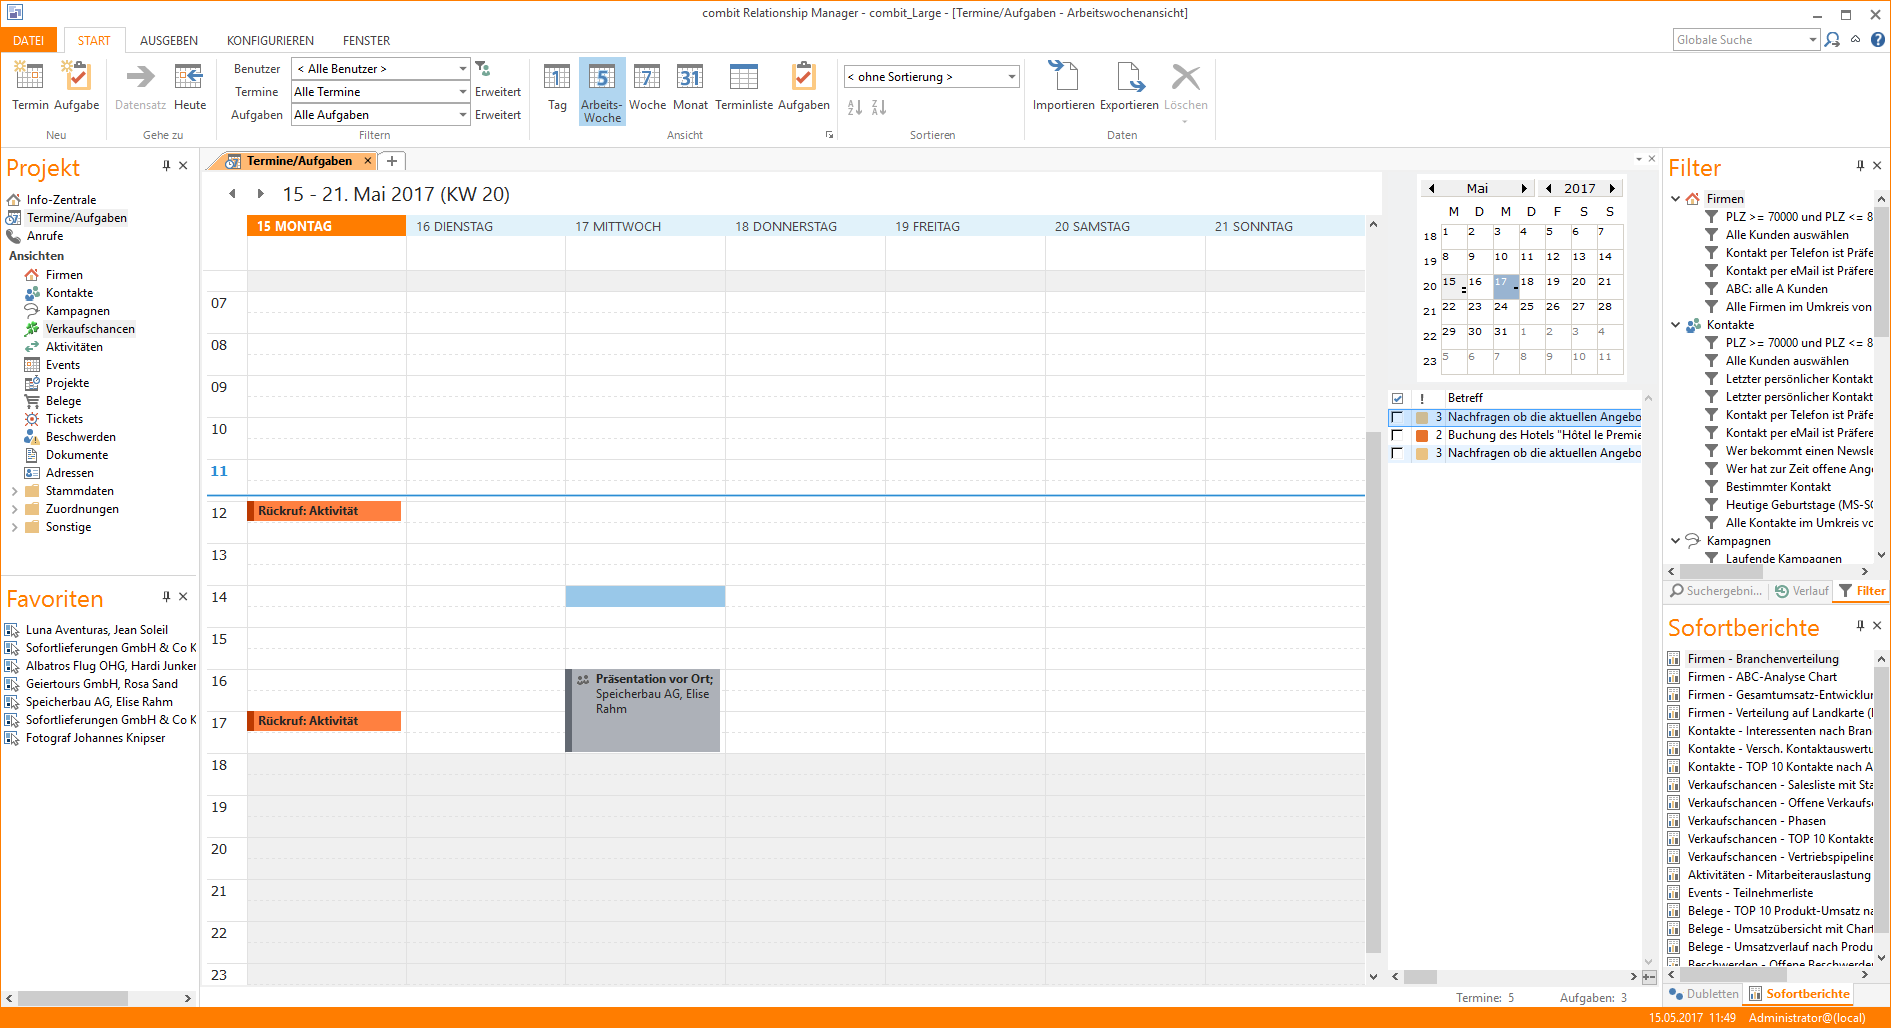Open the Verkaufschancen view in the Projekt panel
Viewport: 1891px width, 1028px height.
tap(90, 329)
